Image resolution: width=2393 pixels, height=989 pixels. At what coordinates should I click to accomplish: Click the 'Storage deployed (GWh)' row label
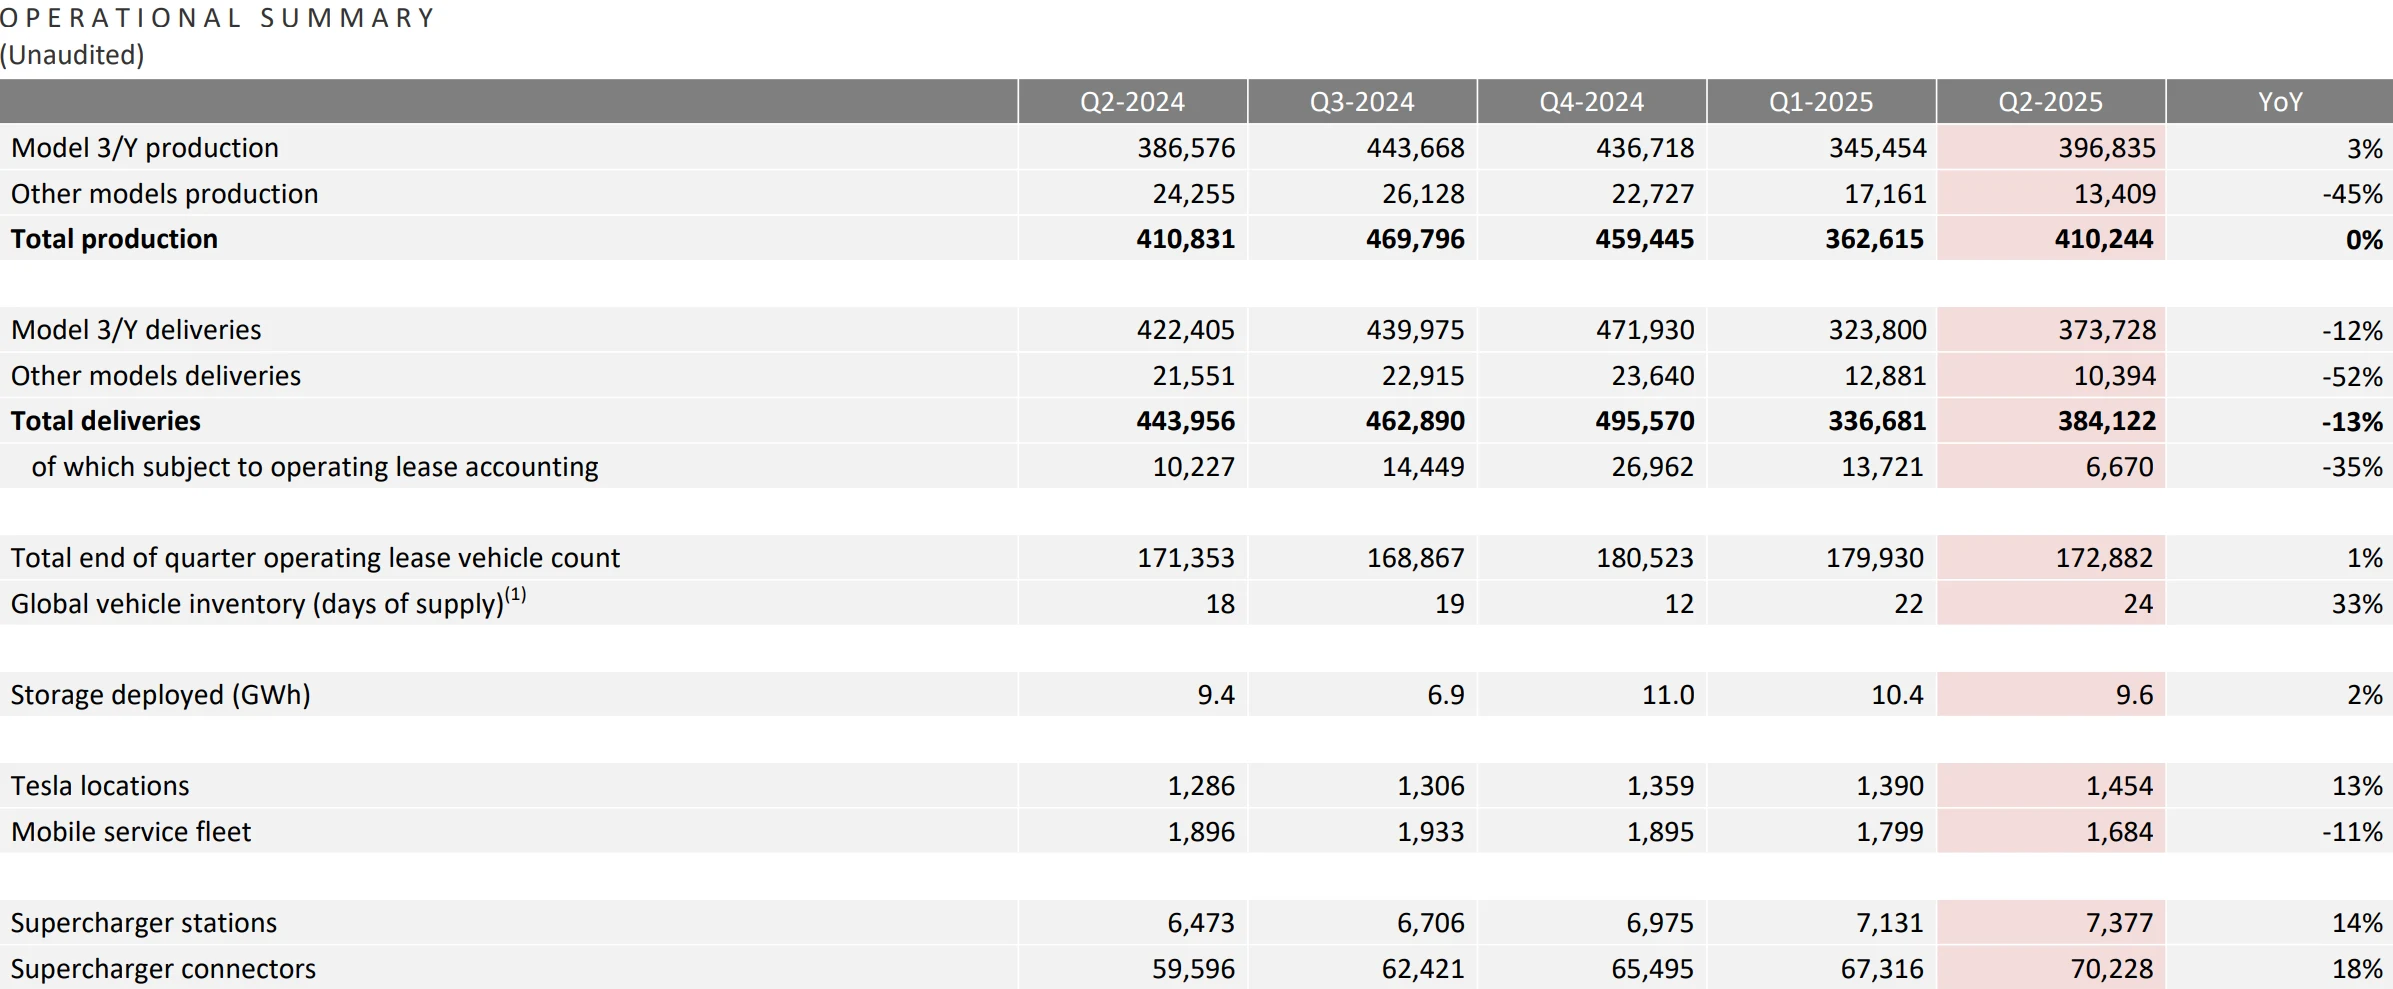coord(160,695)
